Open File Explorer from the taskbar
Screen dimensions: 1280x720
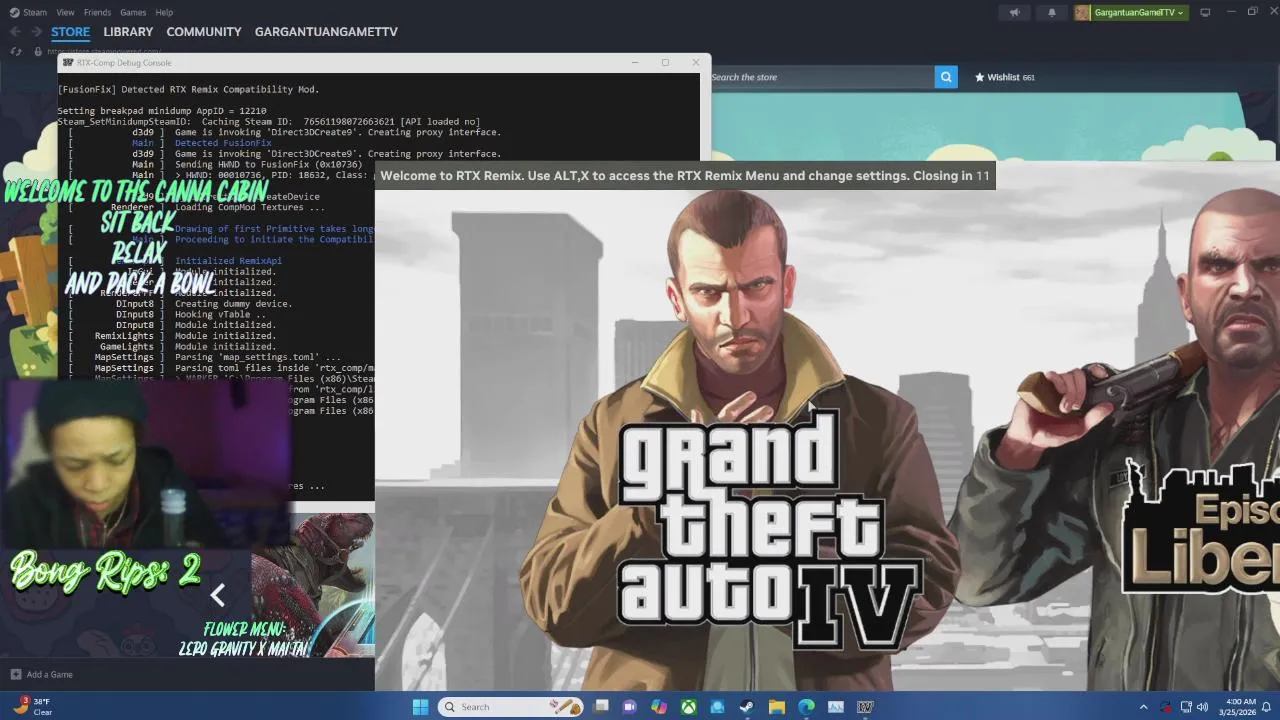pyautogui.click(x=777, y=707)
